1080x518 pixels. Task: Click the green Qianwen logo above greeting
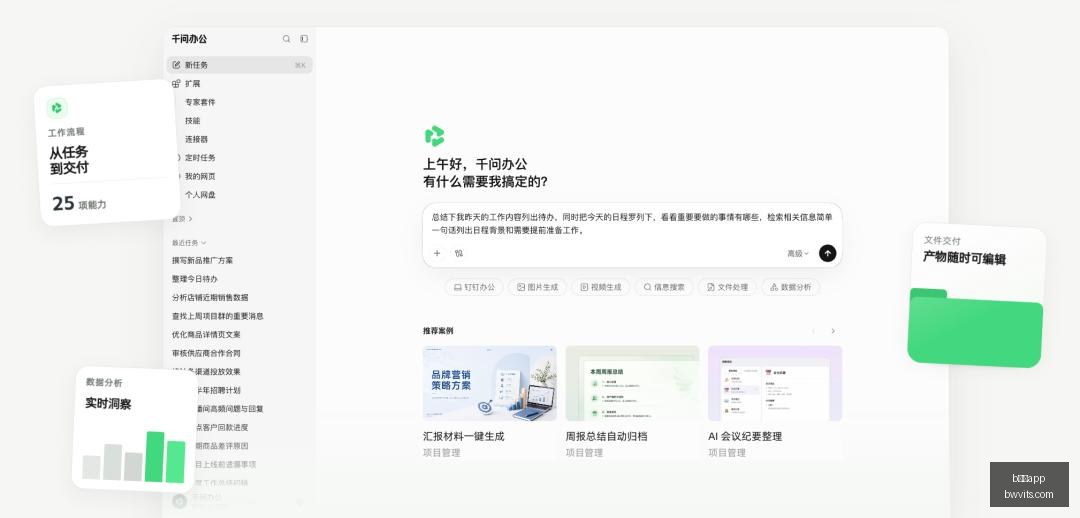pyautogui.click(x=435, y=136)
